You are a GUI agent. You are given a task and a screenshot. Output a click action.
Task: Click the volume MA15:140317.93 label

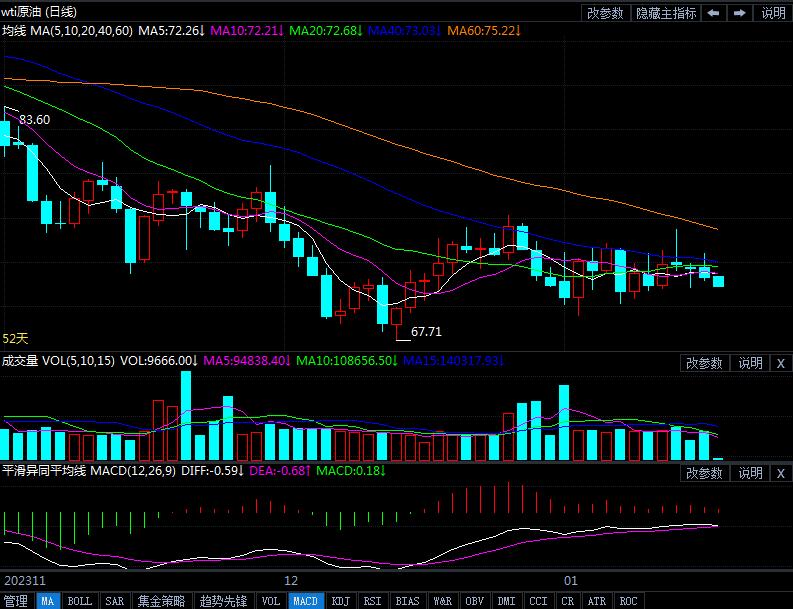454,361
